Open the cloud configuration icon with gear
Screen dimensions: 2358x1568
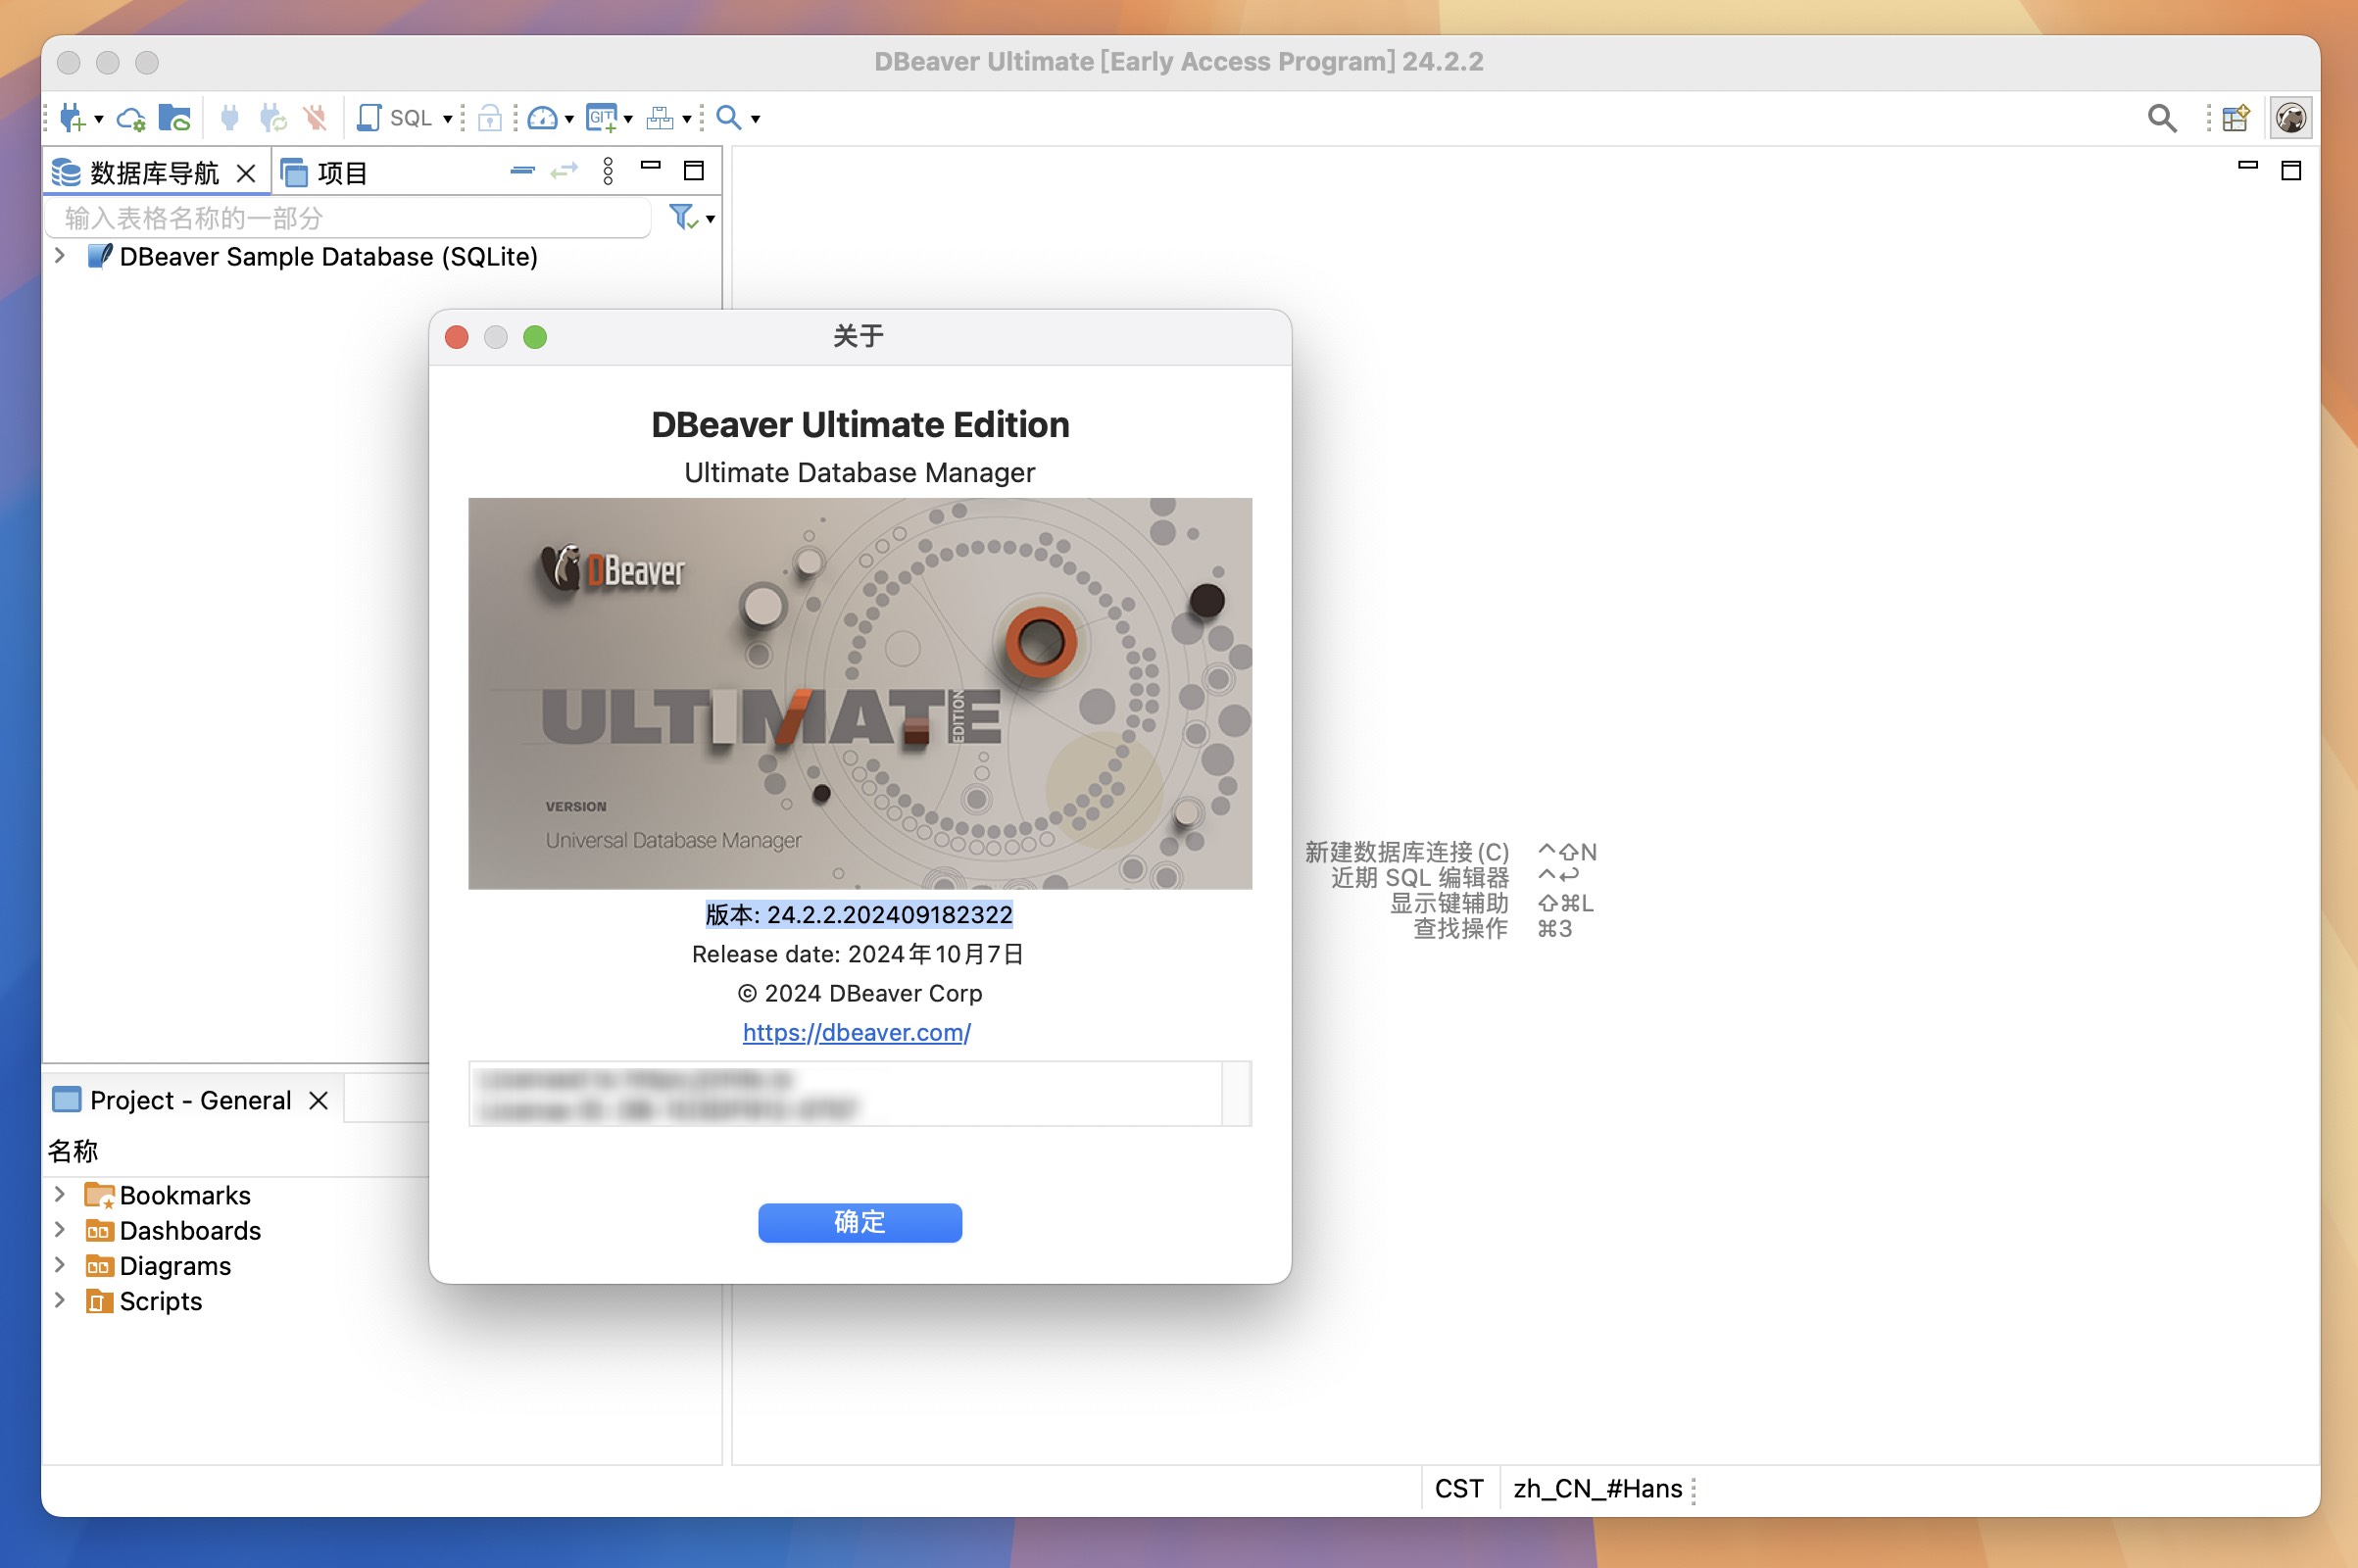(x=131, y=119)
